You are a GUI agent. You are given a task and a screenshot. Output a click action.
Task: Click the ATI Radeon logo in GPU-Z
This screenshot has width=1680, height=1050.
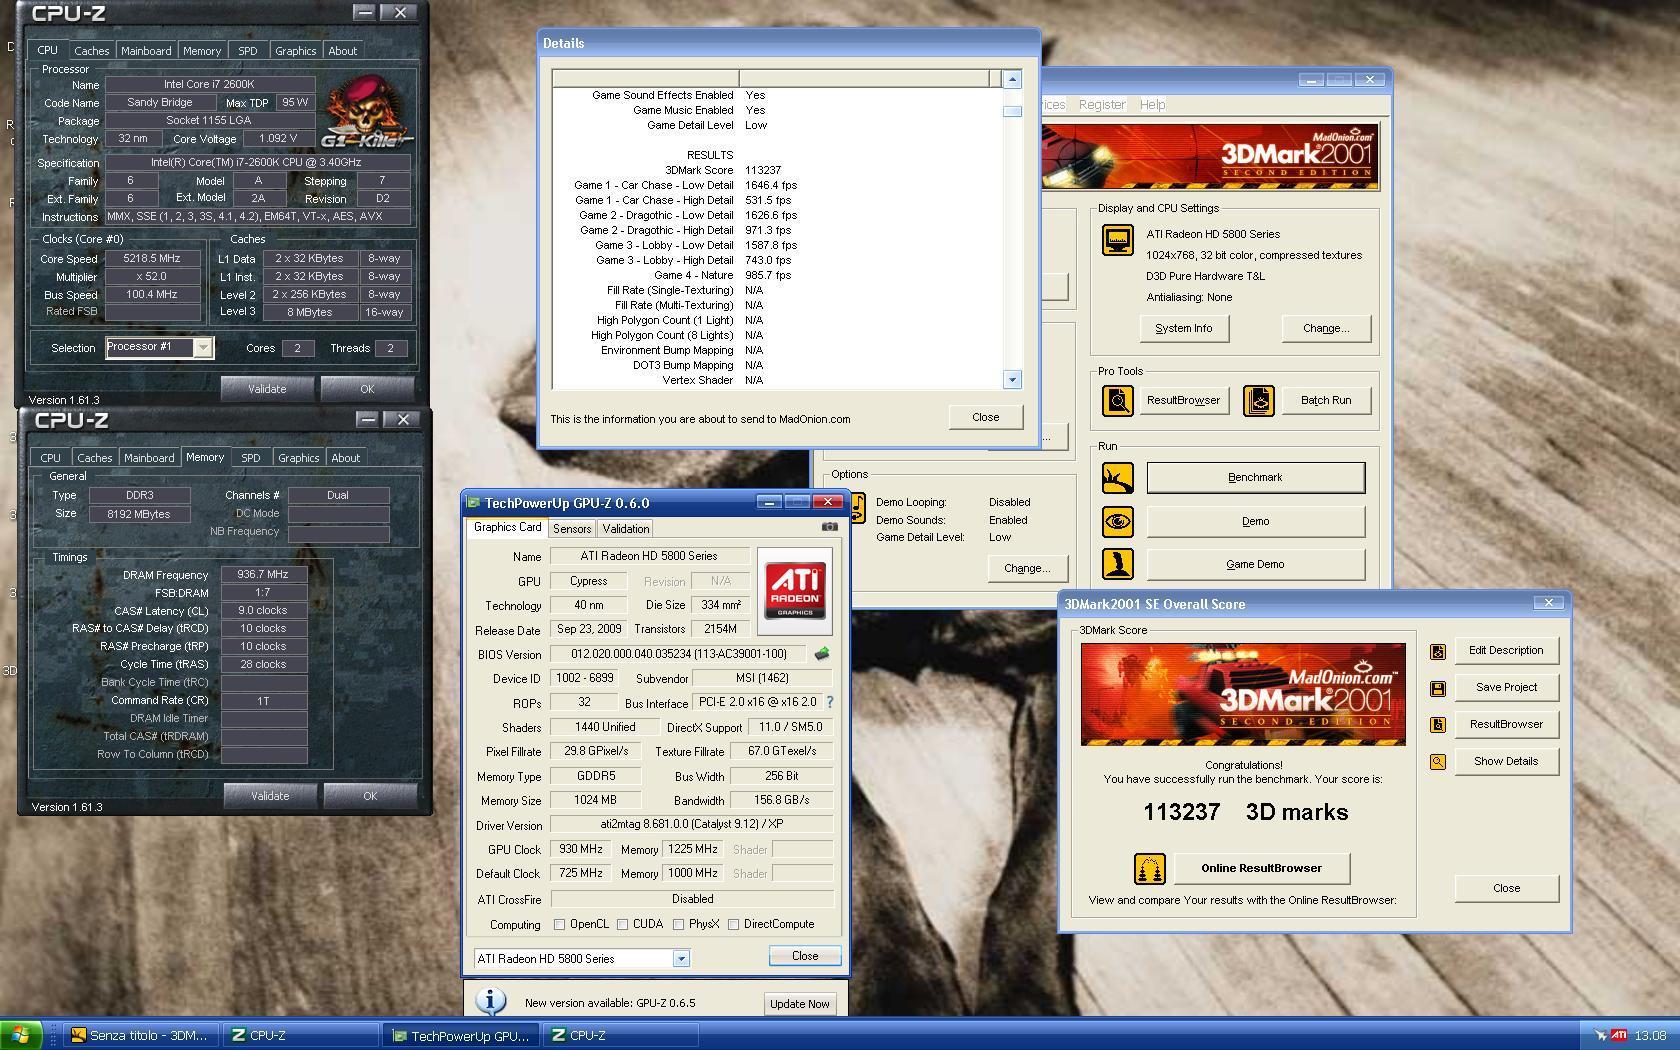tap(795, 591)
